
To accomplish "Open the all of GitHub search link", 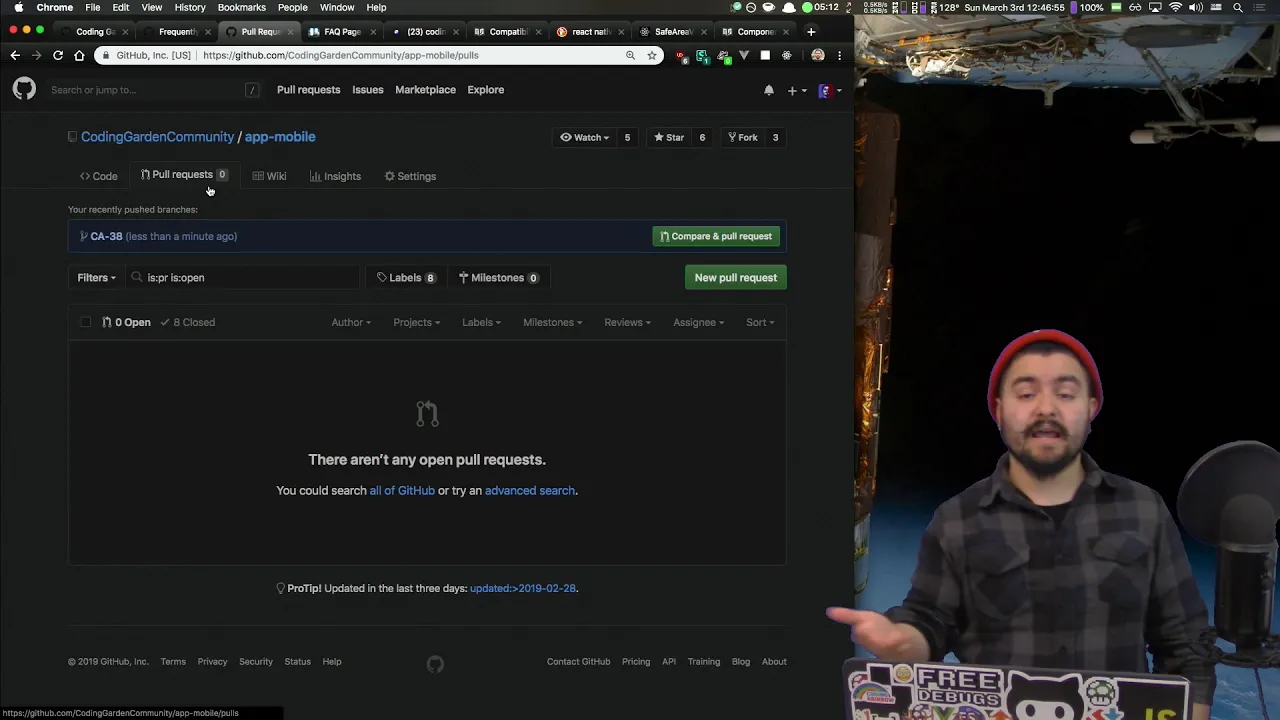I will 402,491.
